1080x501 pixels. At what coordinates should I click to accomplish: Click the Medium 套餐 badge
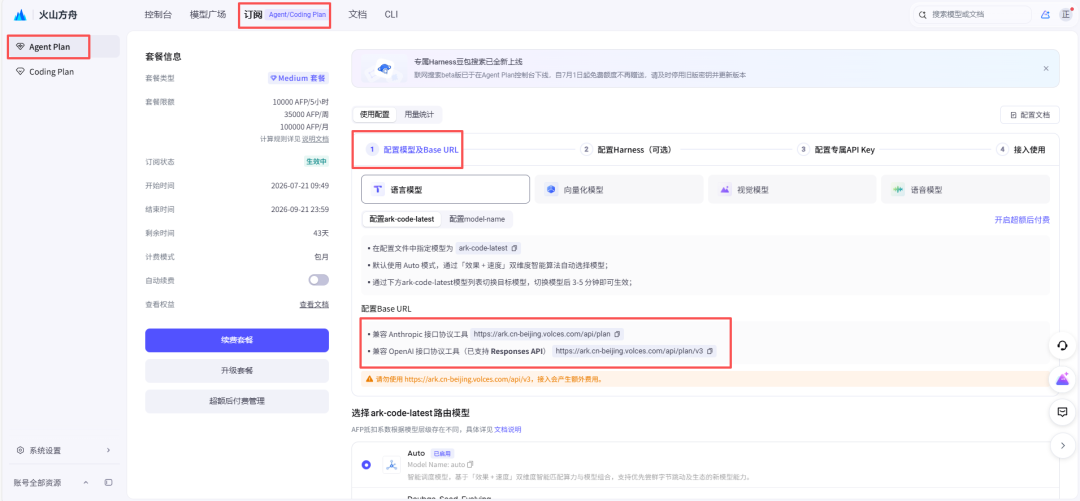pos(298,79)
